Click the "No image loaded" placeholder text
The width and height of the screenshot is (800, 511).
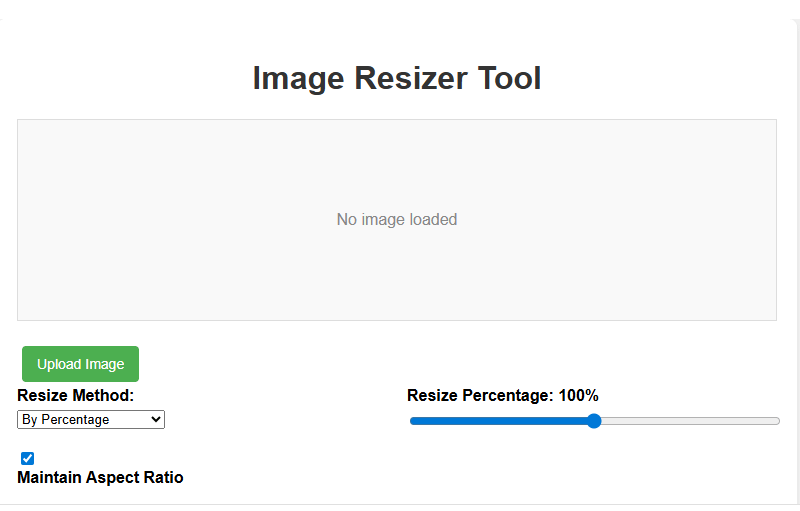pos(397,219)
